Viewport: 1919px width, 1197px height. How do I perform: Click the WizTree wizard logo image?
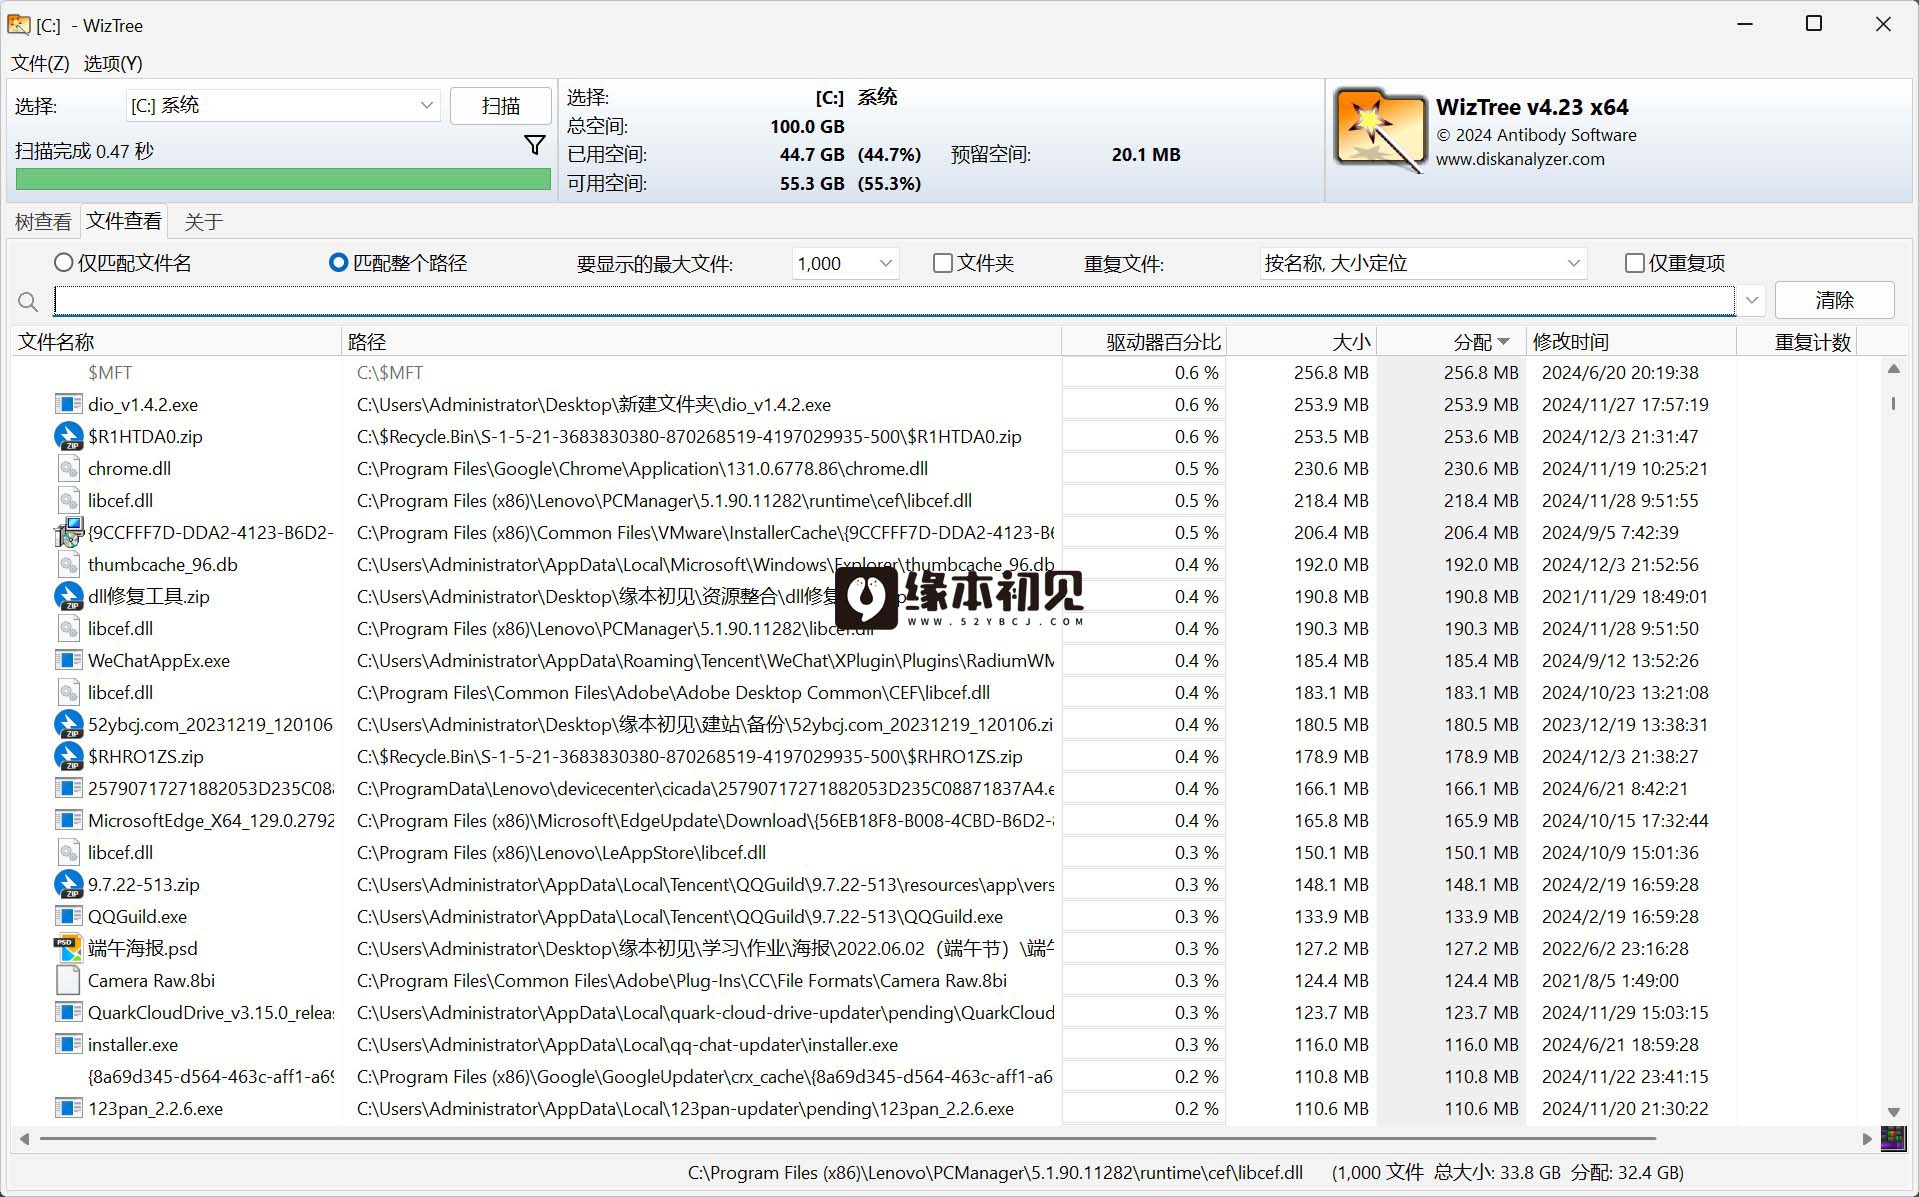pos(1380,130)
